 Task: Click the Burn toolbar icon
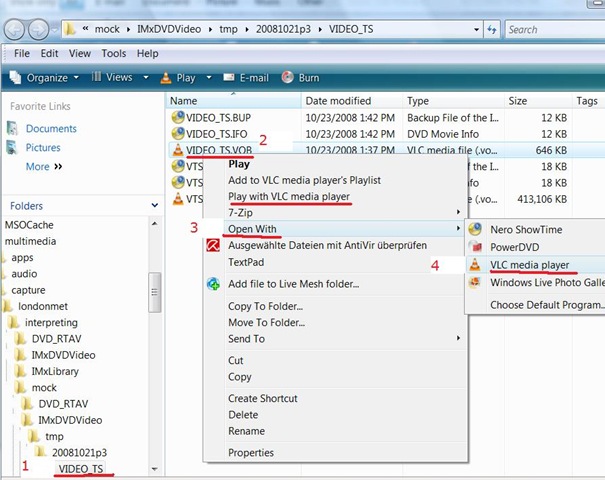click(x=288, y=77)
